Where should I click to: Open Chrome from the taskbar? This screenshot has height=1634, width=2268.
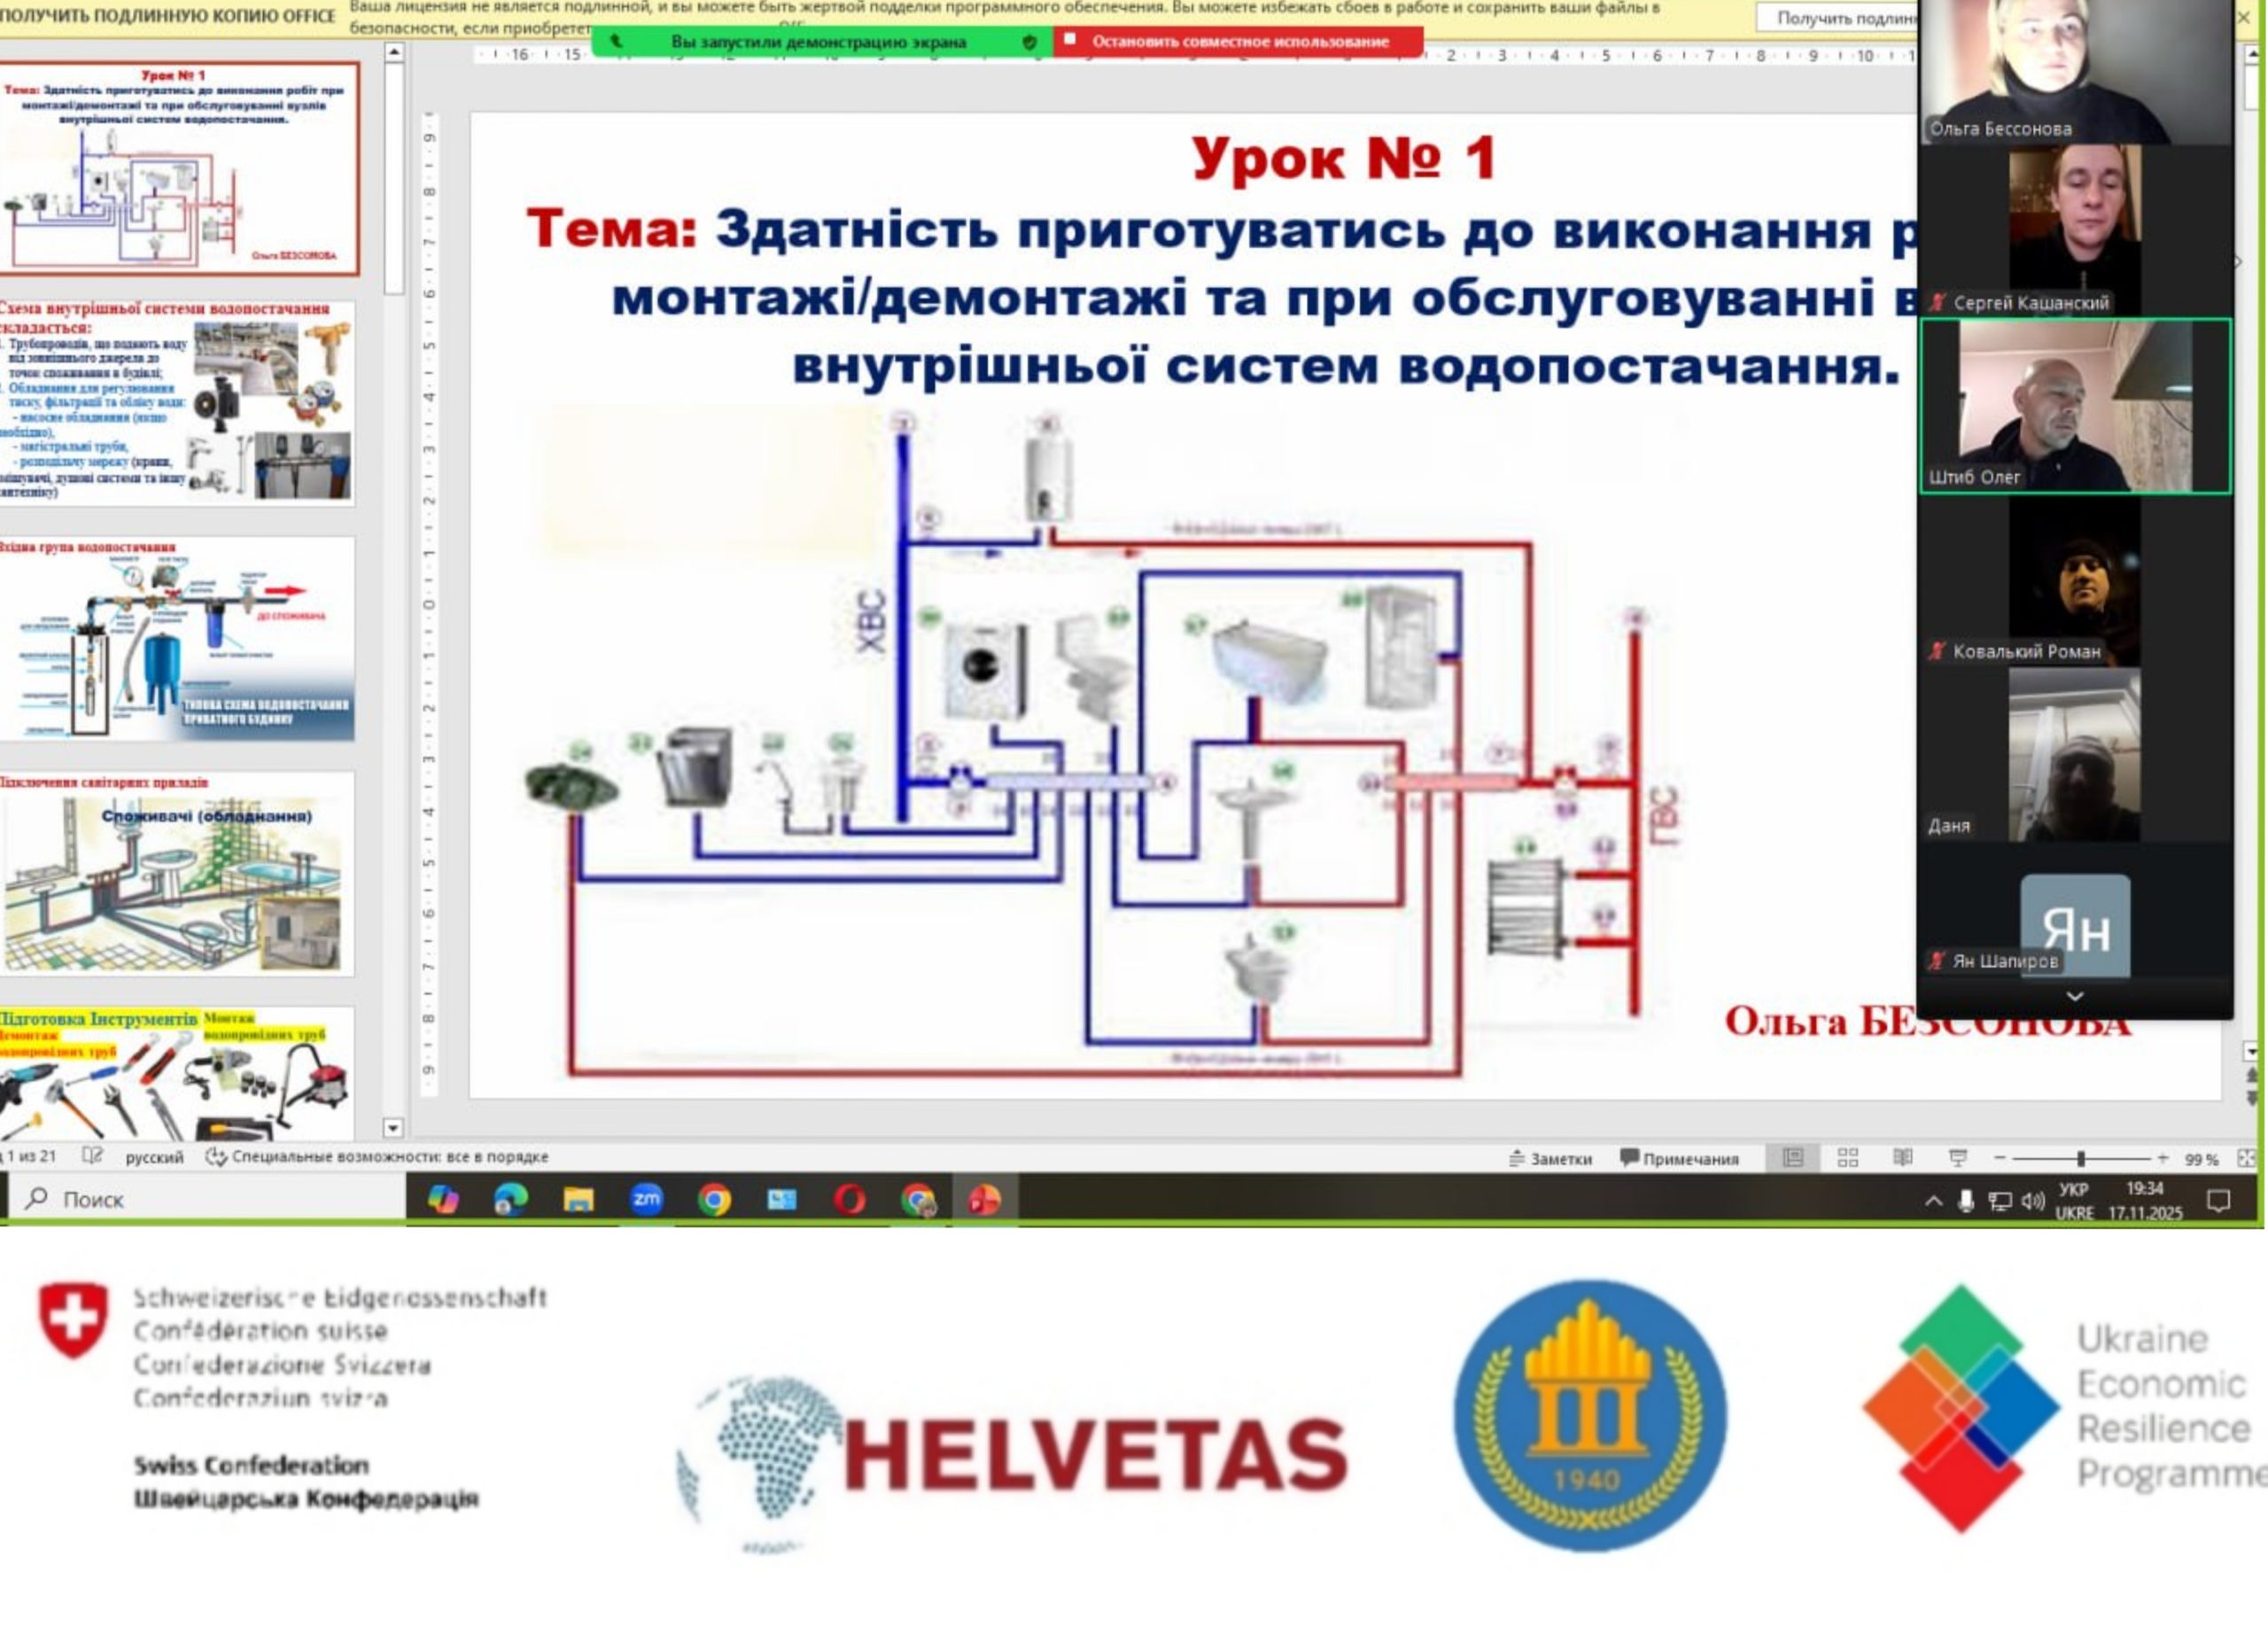click(714, 1199)
